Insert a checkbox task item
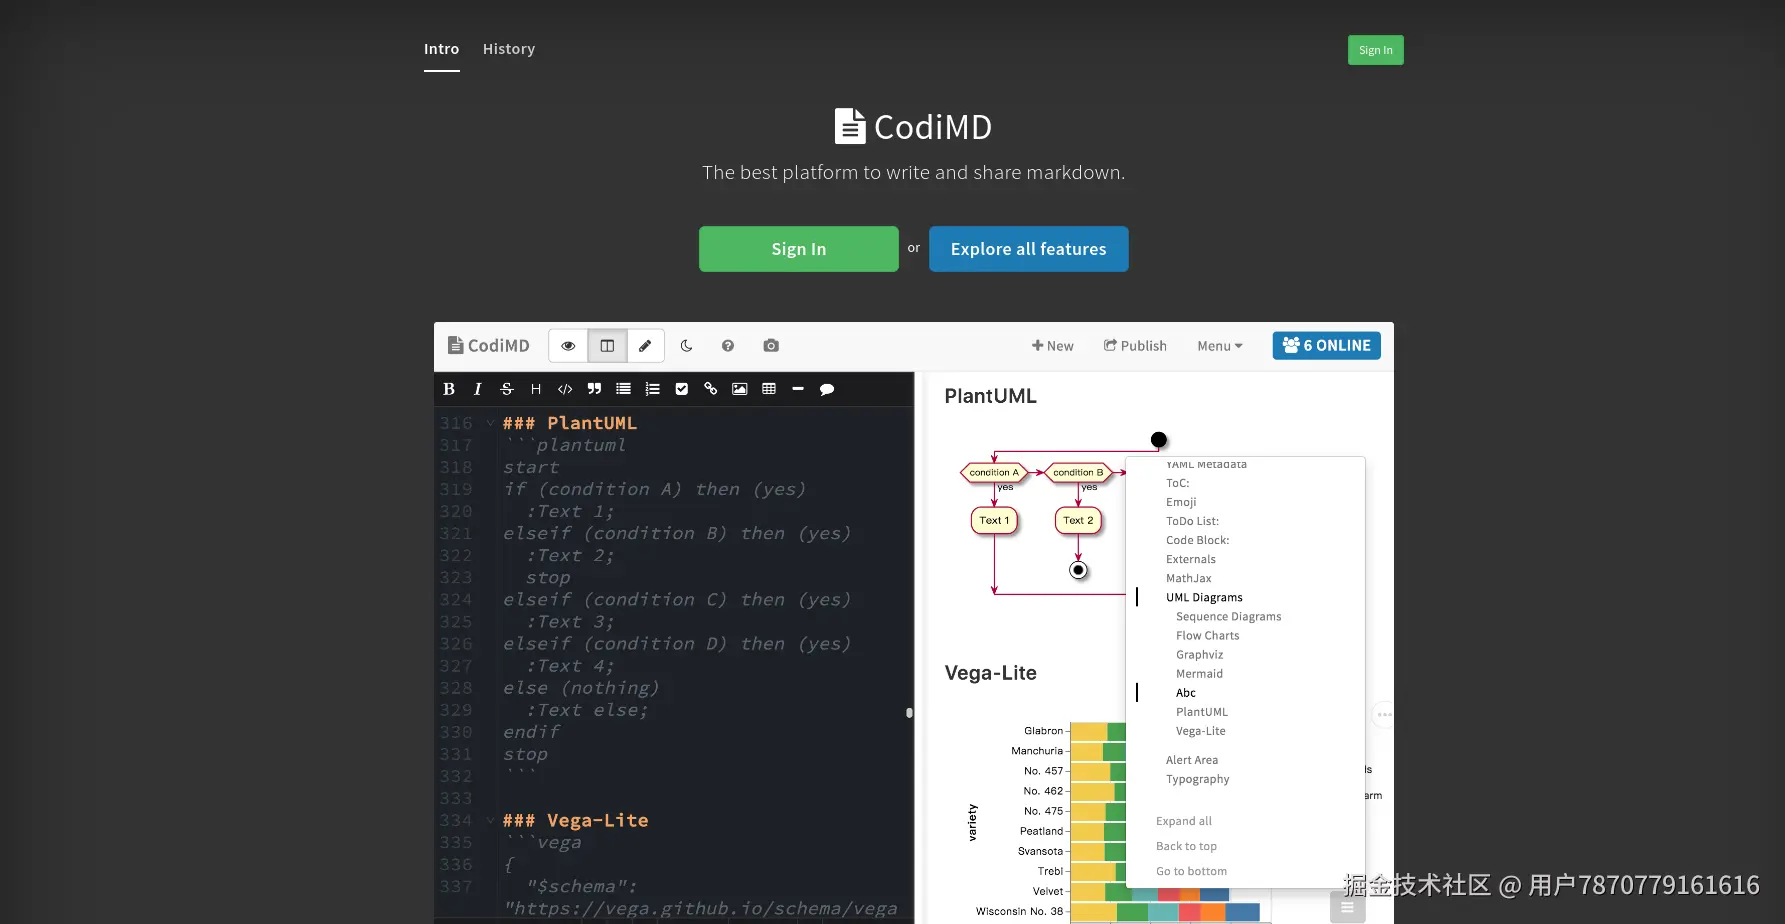Screen dimensions: 1785x924 pyautogui.click(x=682, y=389)
